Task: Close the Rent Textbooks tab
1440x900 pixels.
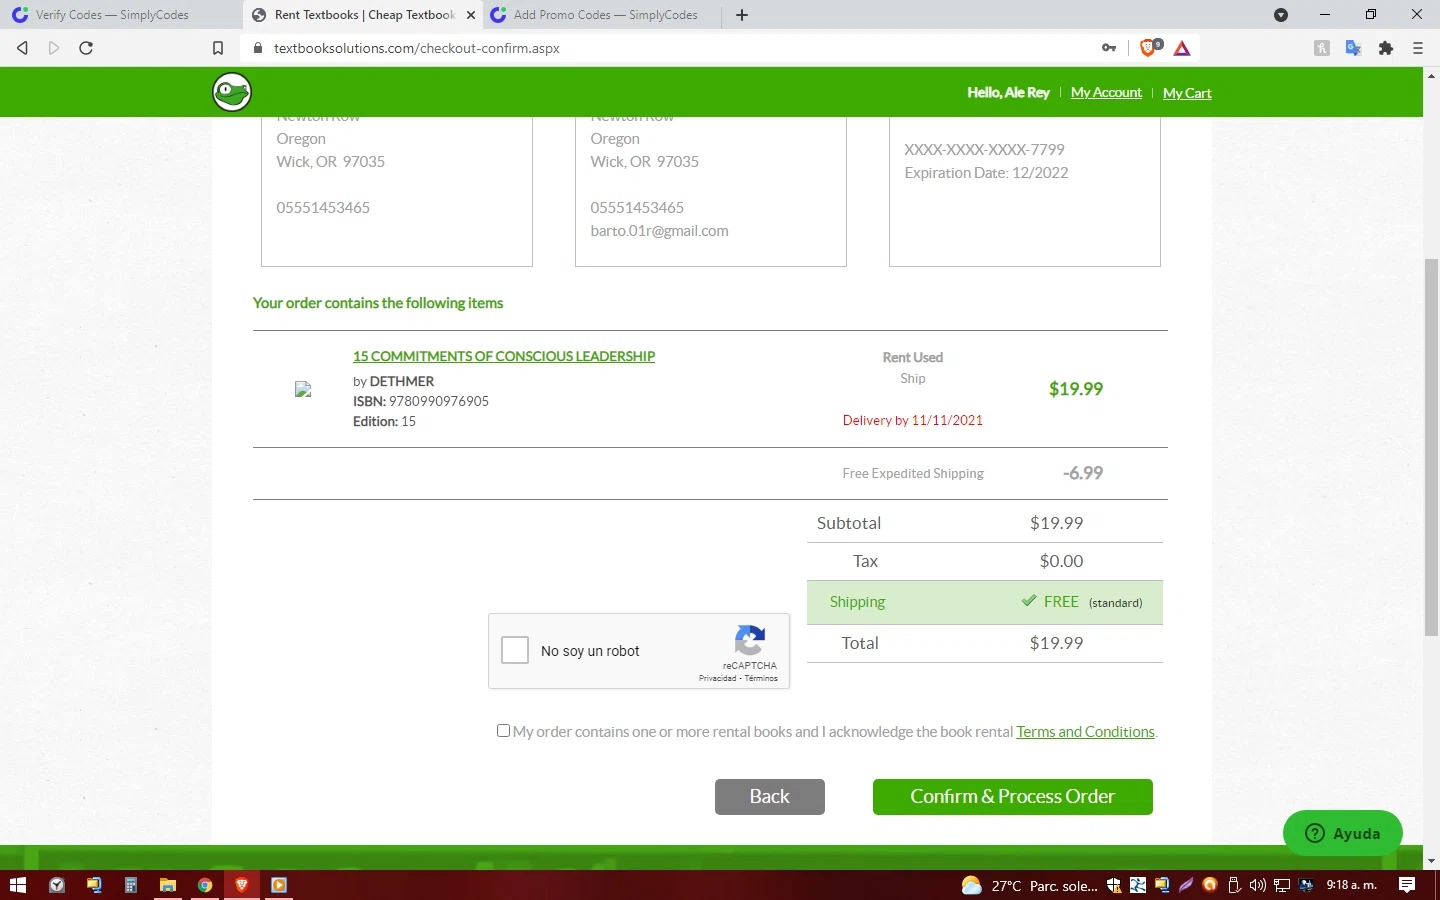Action: (471, 15)
